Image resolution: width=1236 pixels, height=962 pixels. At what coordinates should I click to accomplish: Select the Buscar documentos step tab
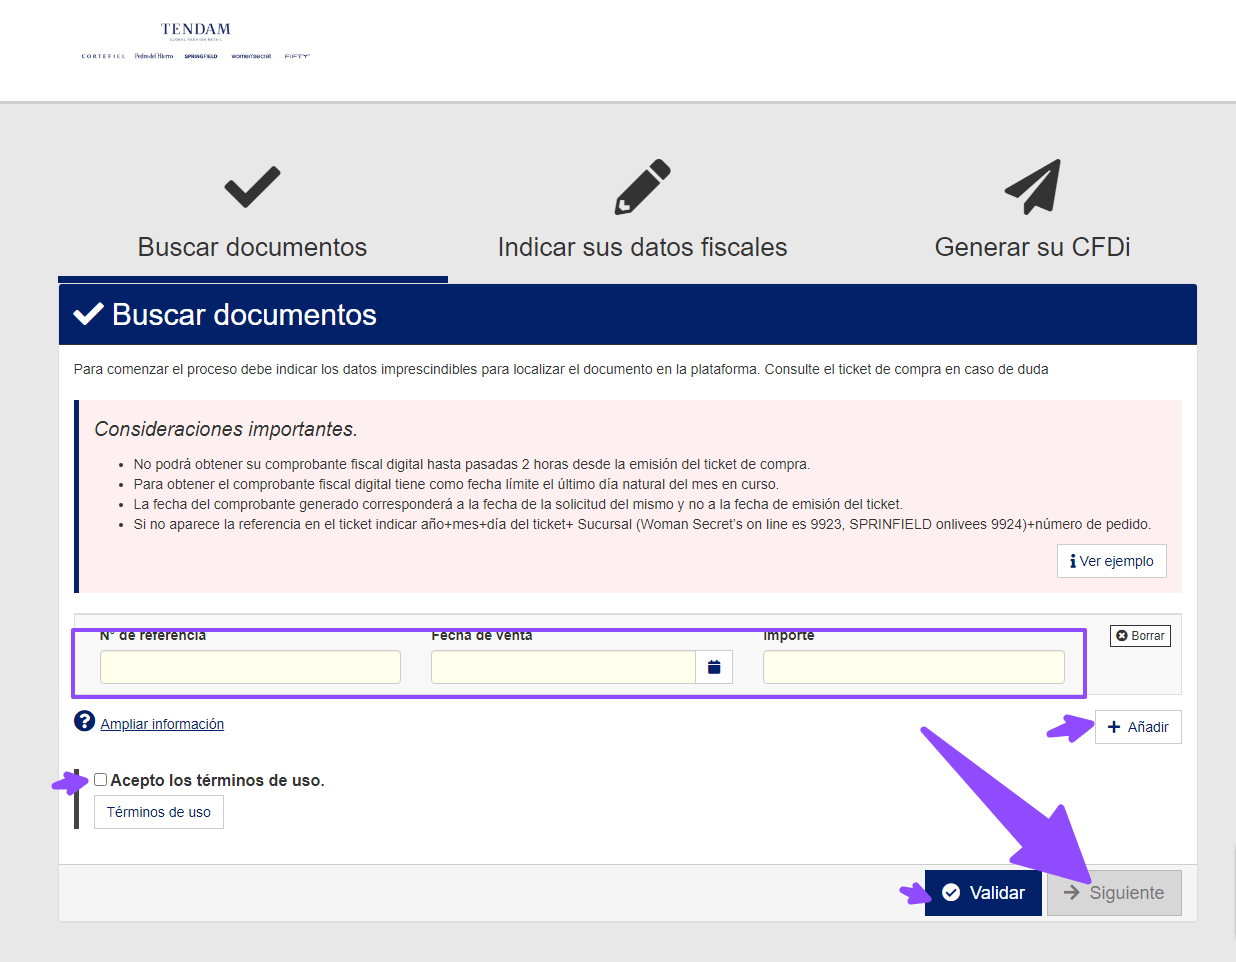pos(252,247)
